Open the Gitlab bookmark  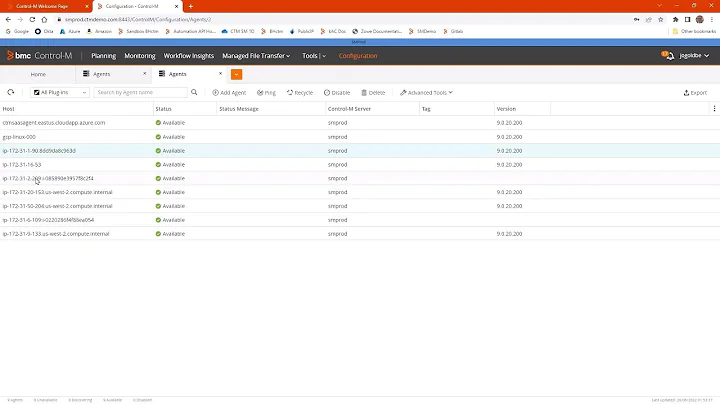click(x=453, y=31)
